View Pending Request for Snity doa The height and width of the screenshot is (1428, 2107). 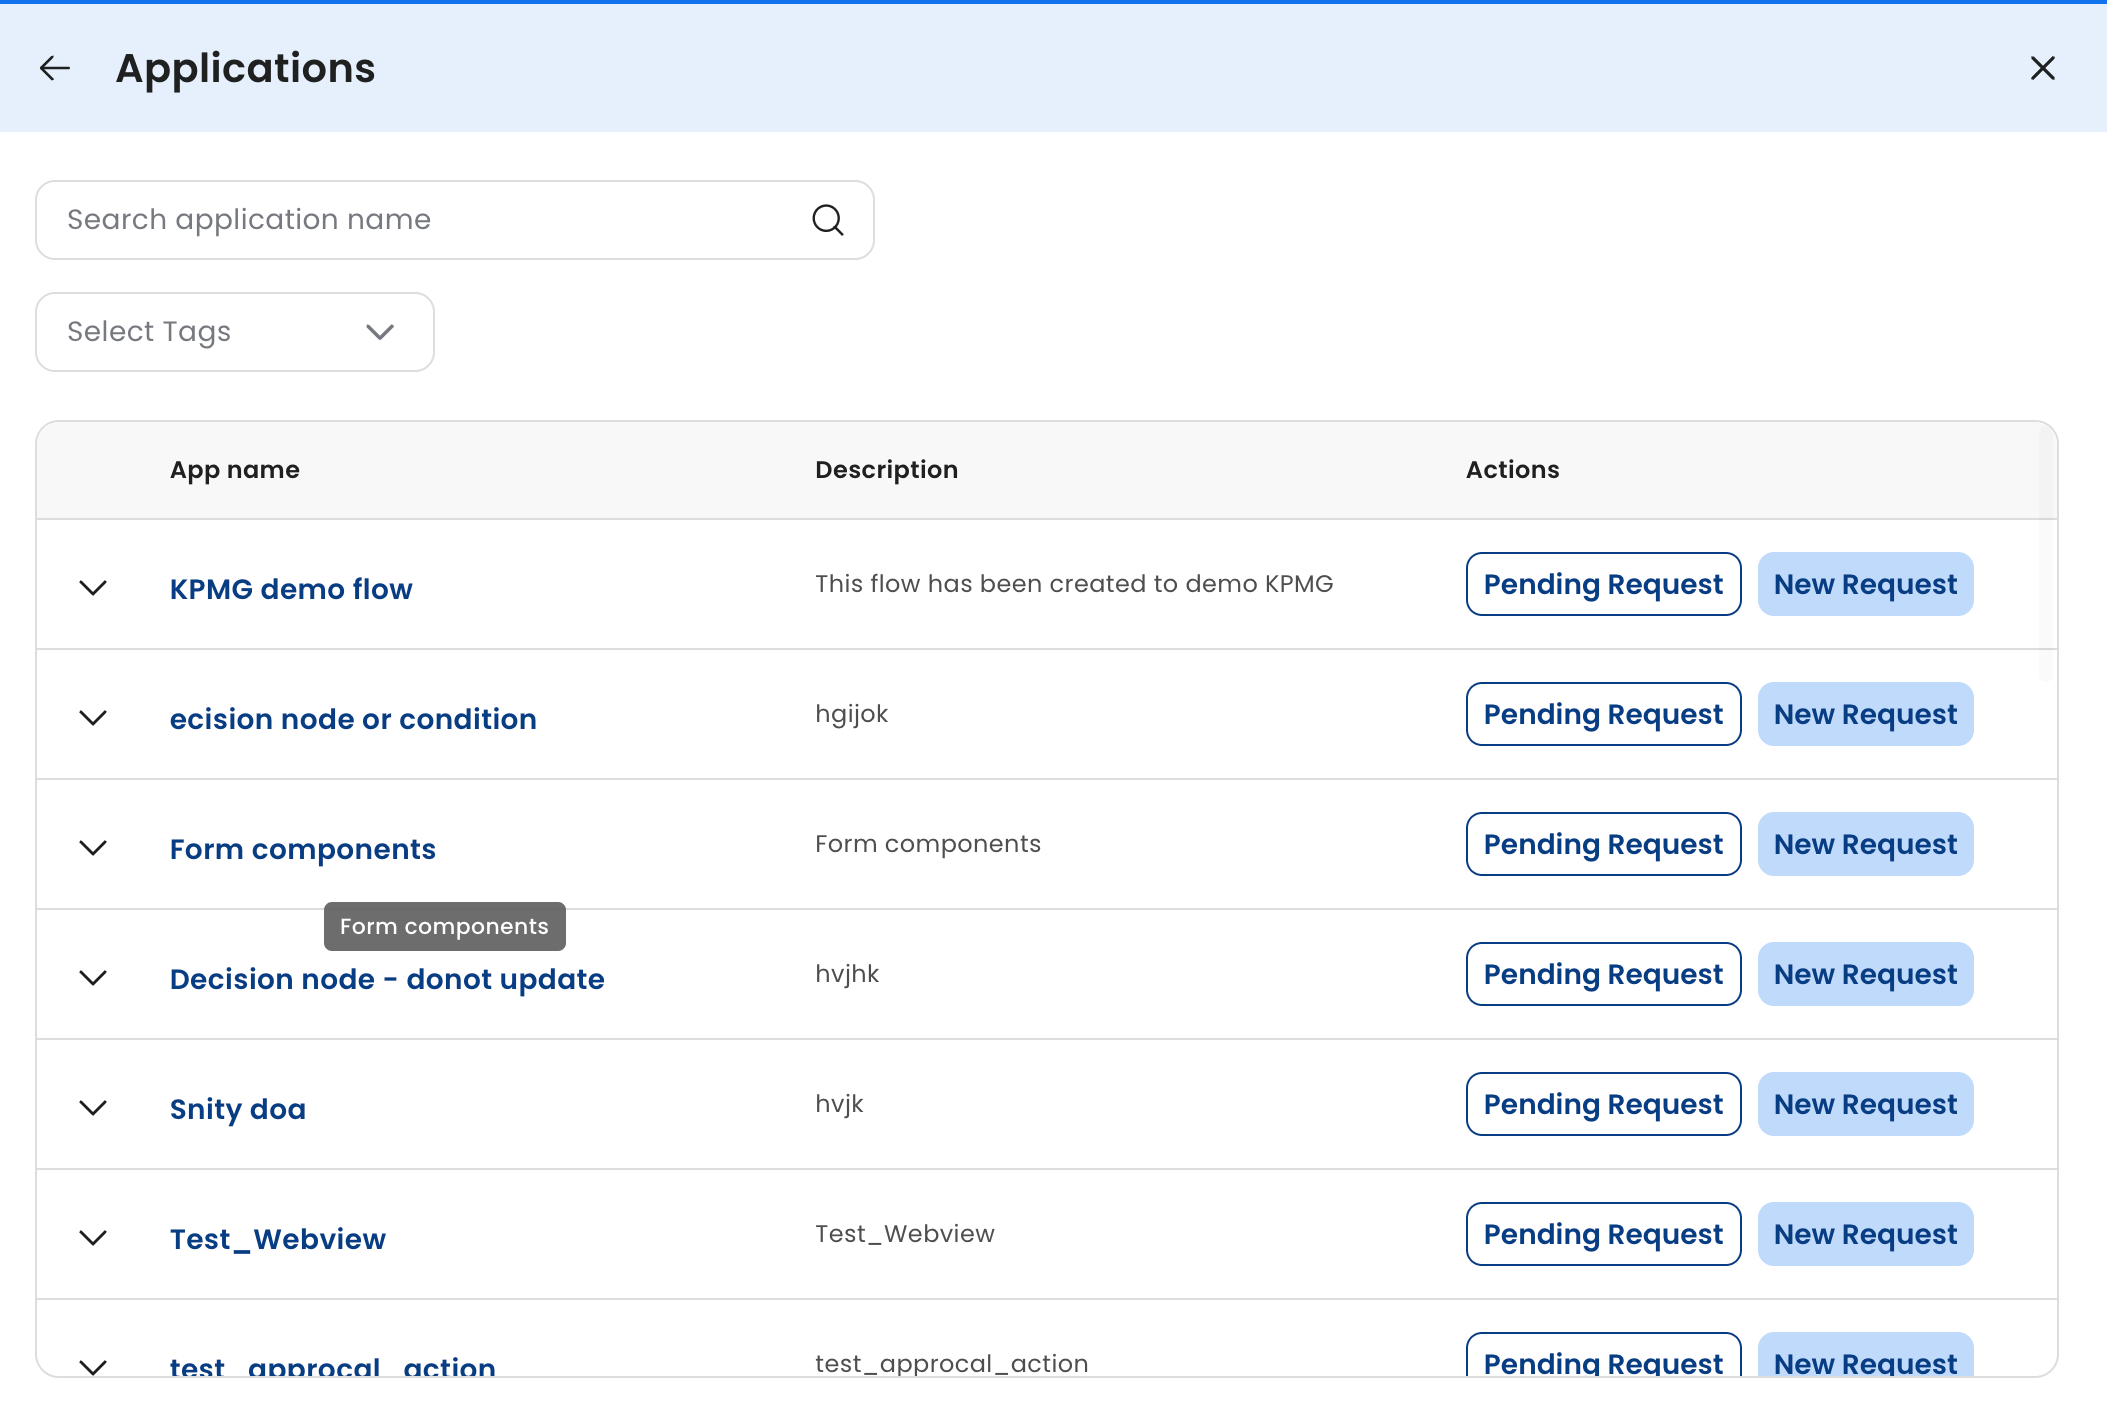pos(1603,1104)
